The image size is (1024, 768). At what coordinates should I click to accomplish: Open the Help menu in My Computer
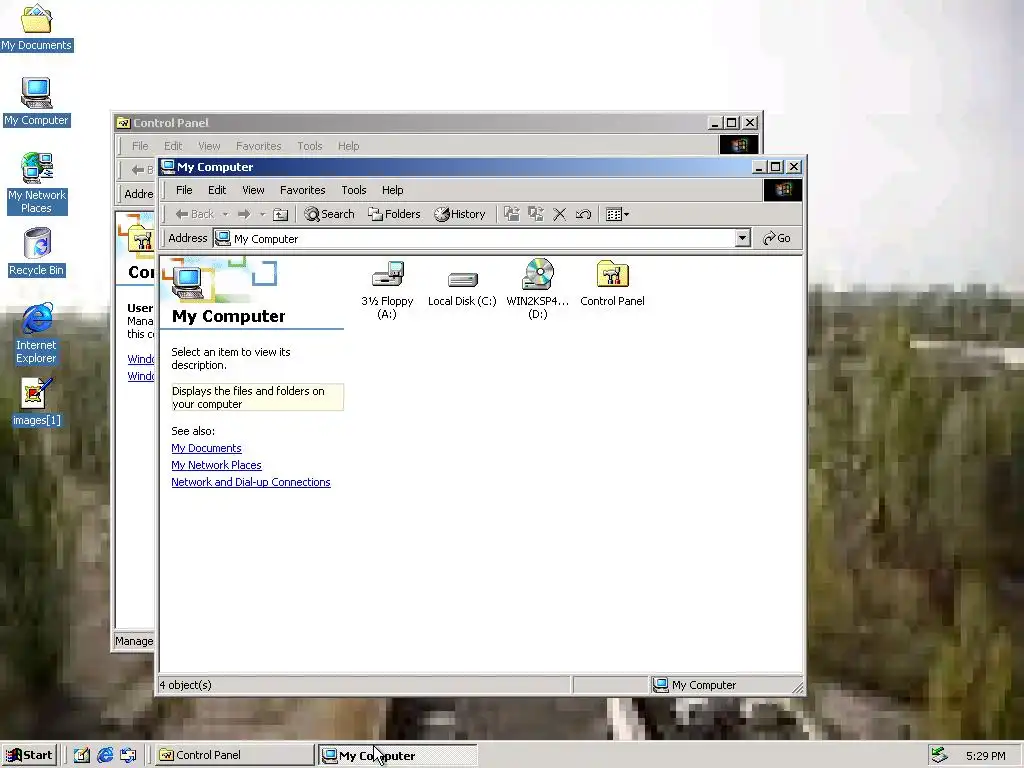(x=392, y=190)
